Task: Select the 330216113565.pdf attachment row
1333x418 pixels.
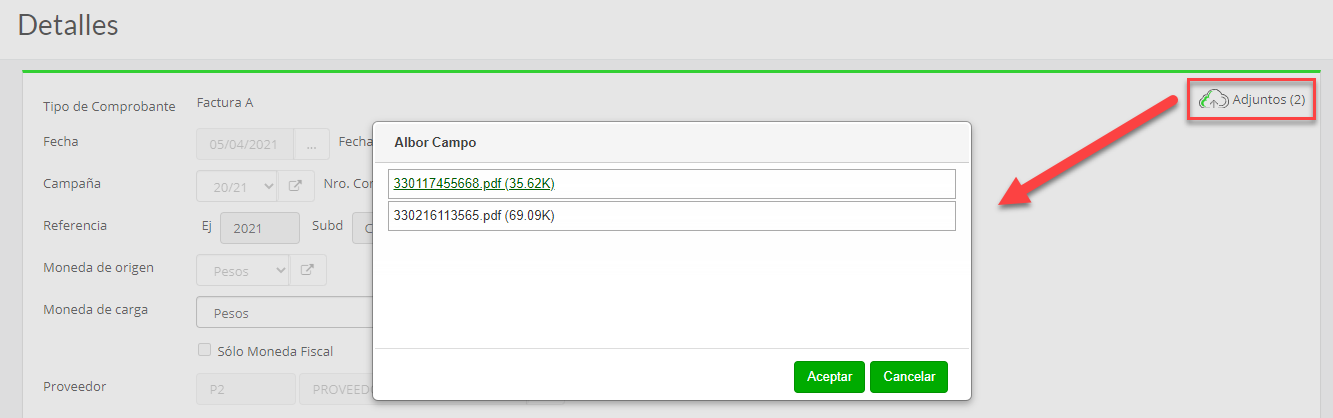Action: pyautogui.click(x=672, y=216)
